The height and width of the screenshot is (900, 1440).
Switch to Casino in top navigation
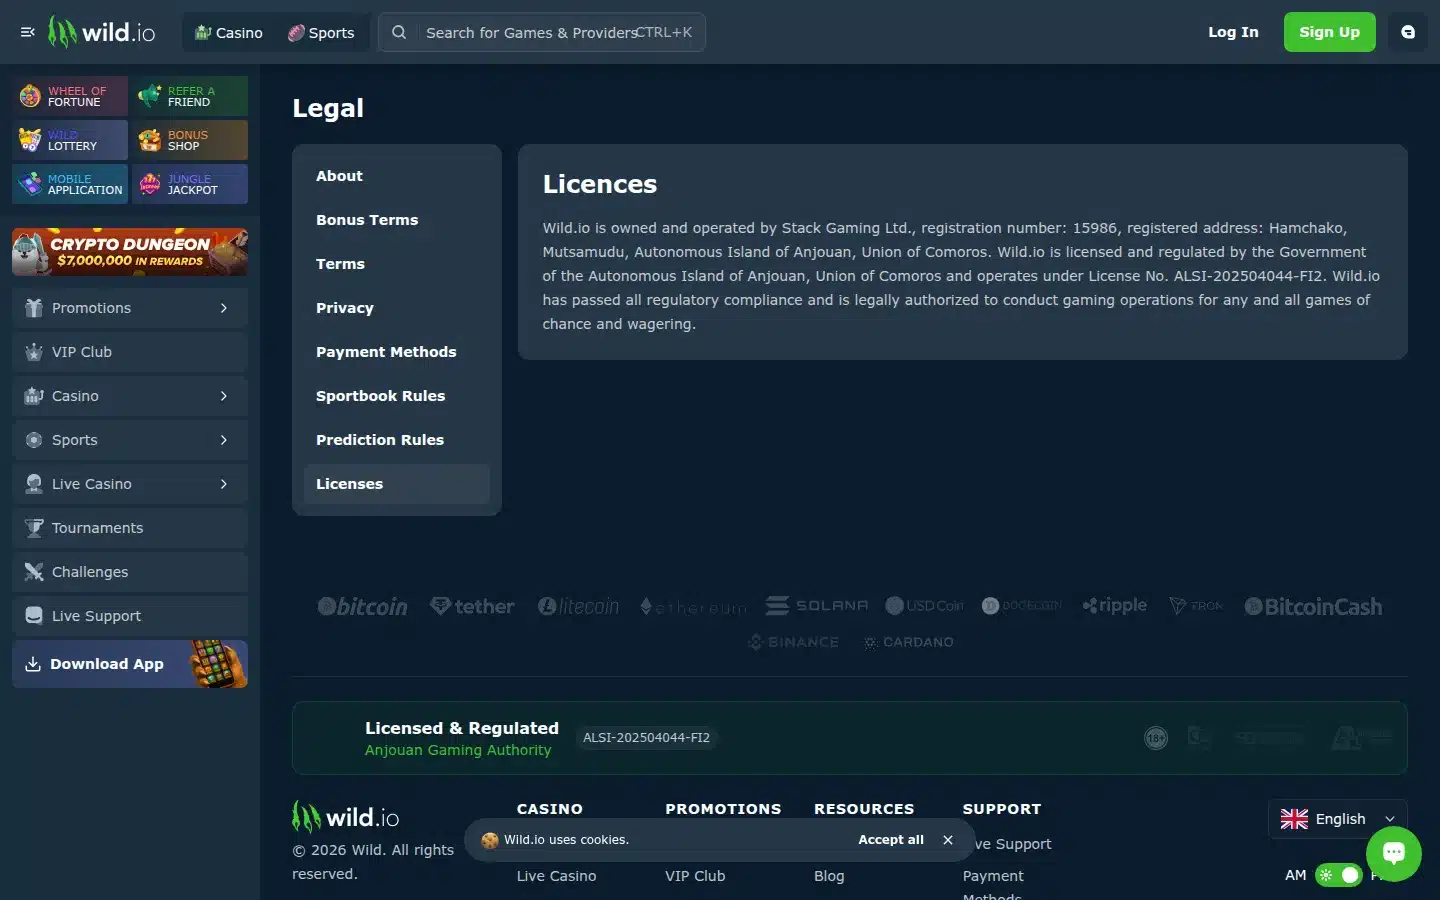pos(229,33)
